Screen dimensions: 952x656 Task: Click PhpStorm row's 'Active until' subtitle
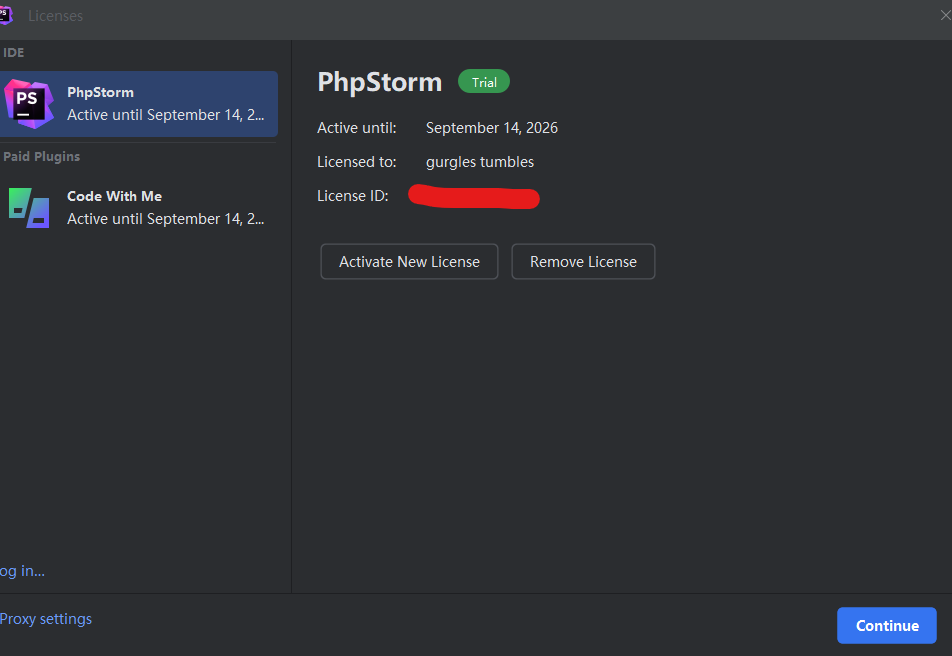(165, 115)
